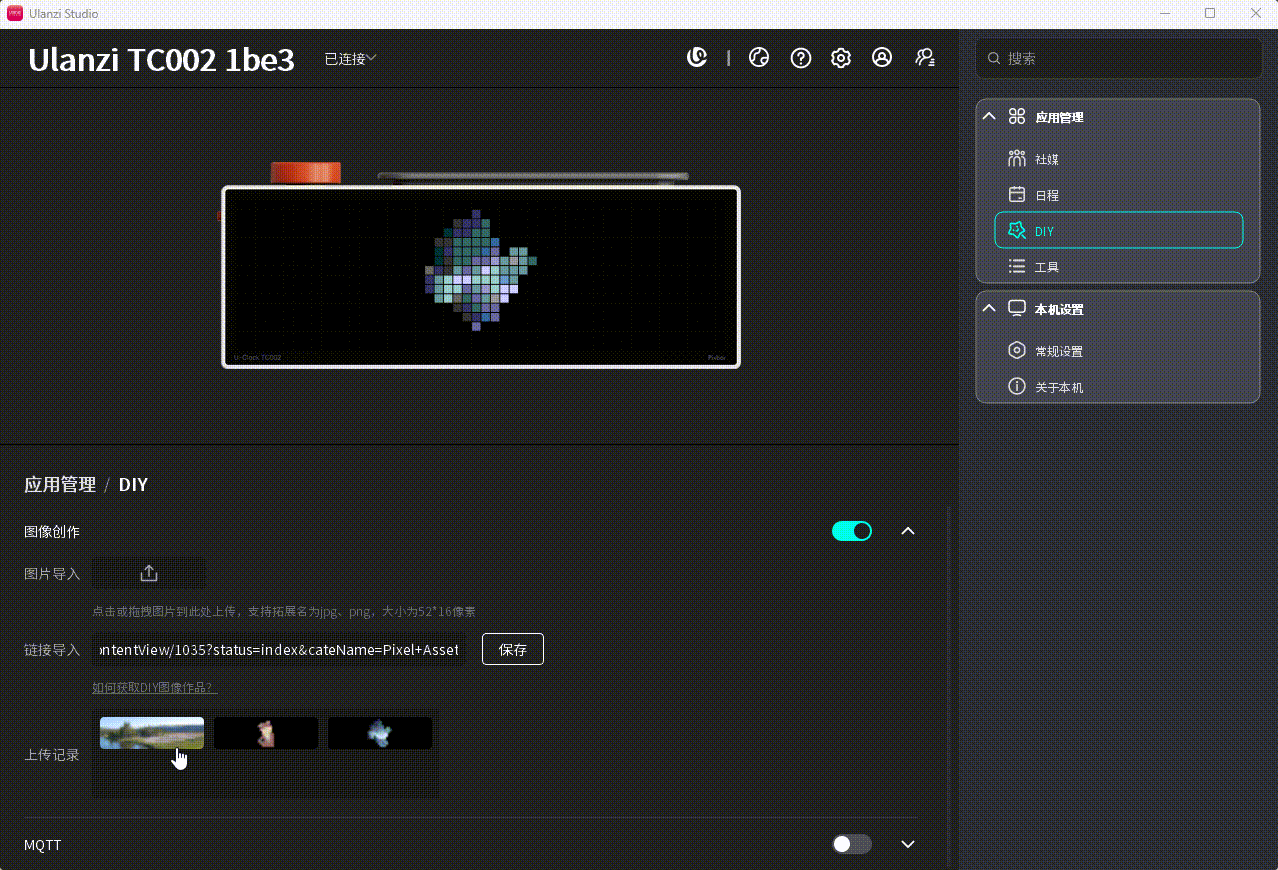Select DIY in the sidebar
Screen dimensions: 1278x870
[x=1118, y=230]
